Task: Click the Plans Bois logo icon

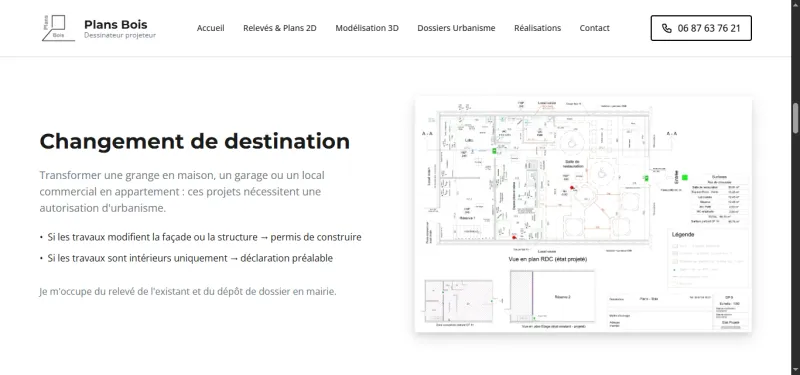Action: point(58,28)
